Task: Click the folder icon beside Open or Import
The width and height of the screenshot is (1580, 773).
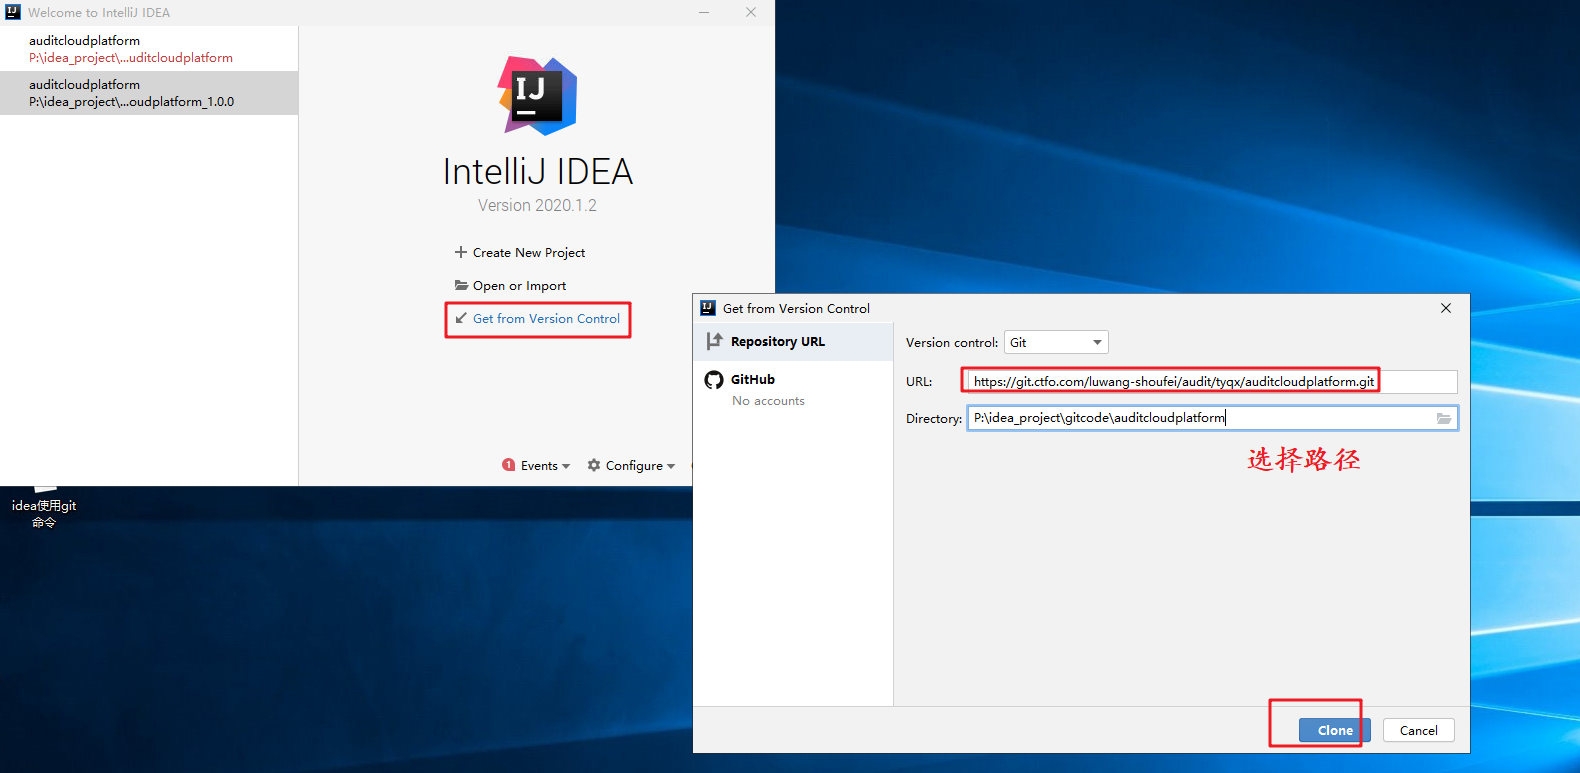Action: 461,285
